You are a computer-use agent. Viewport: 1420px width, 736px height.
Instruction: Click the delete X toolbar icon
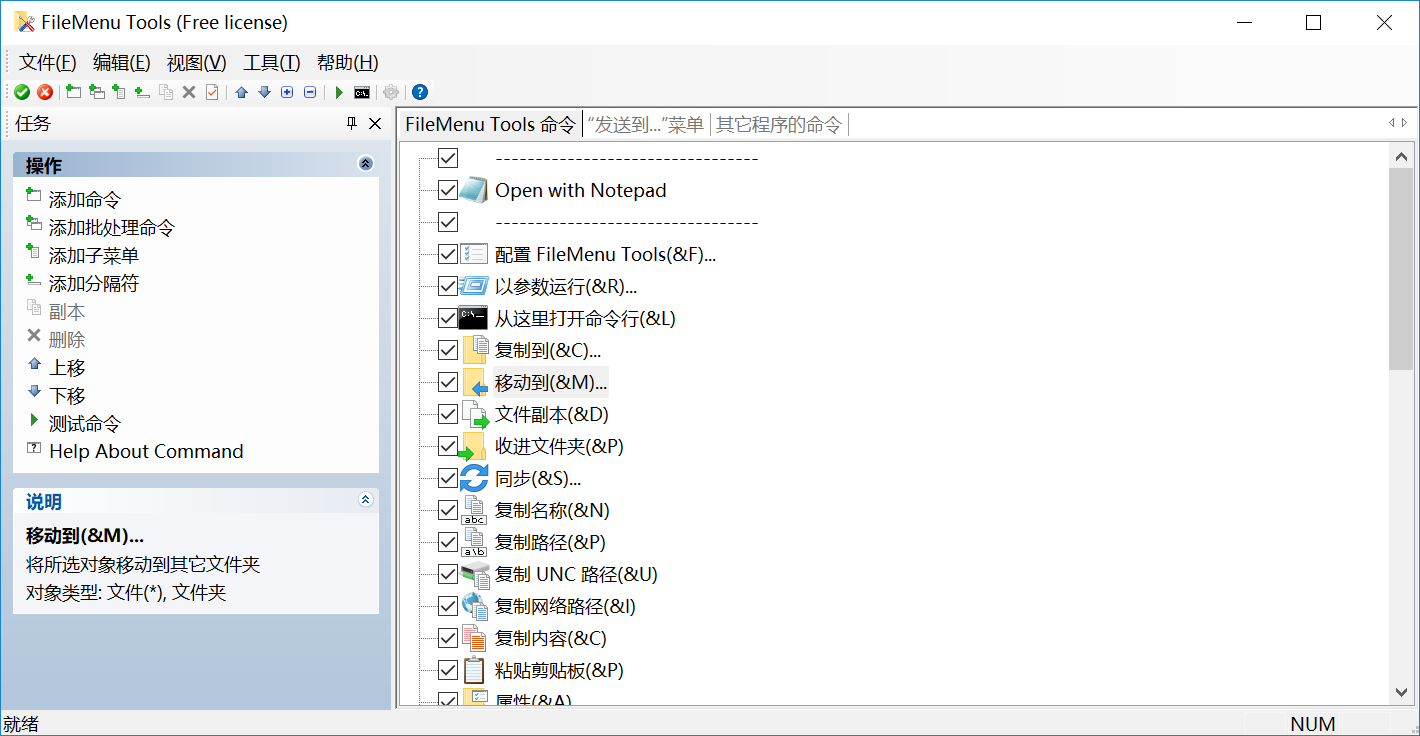(188, 92)
